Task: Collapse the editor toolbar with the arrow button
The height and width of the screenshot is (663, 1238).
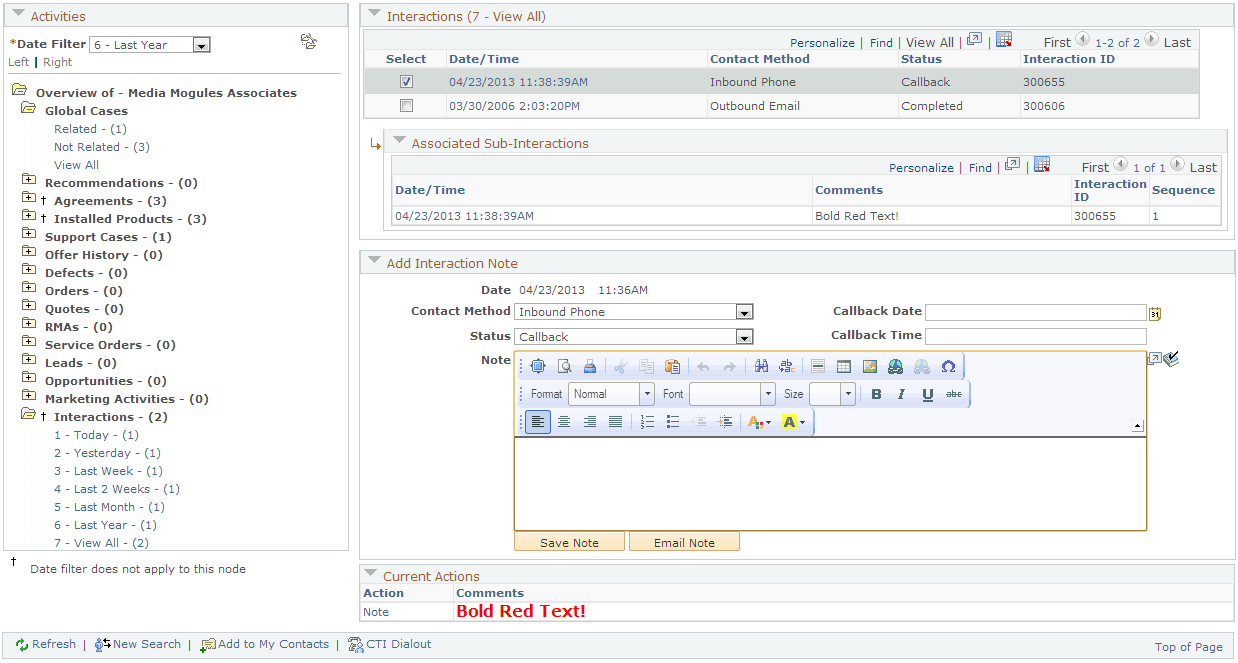Action: pyautogui.click(x=1138, y=427)
